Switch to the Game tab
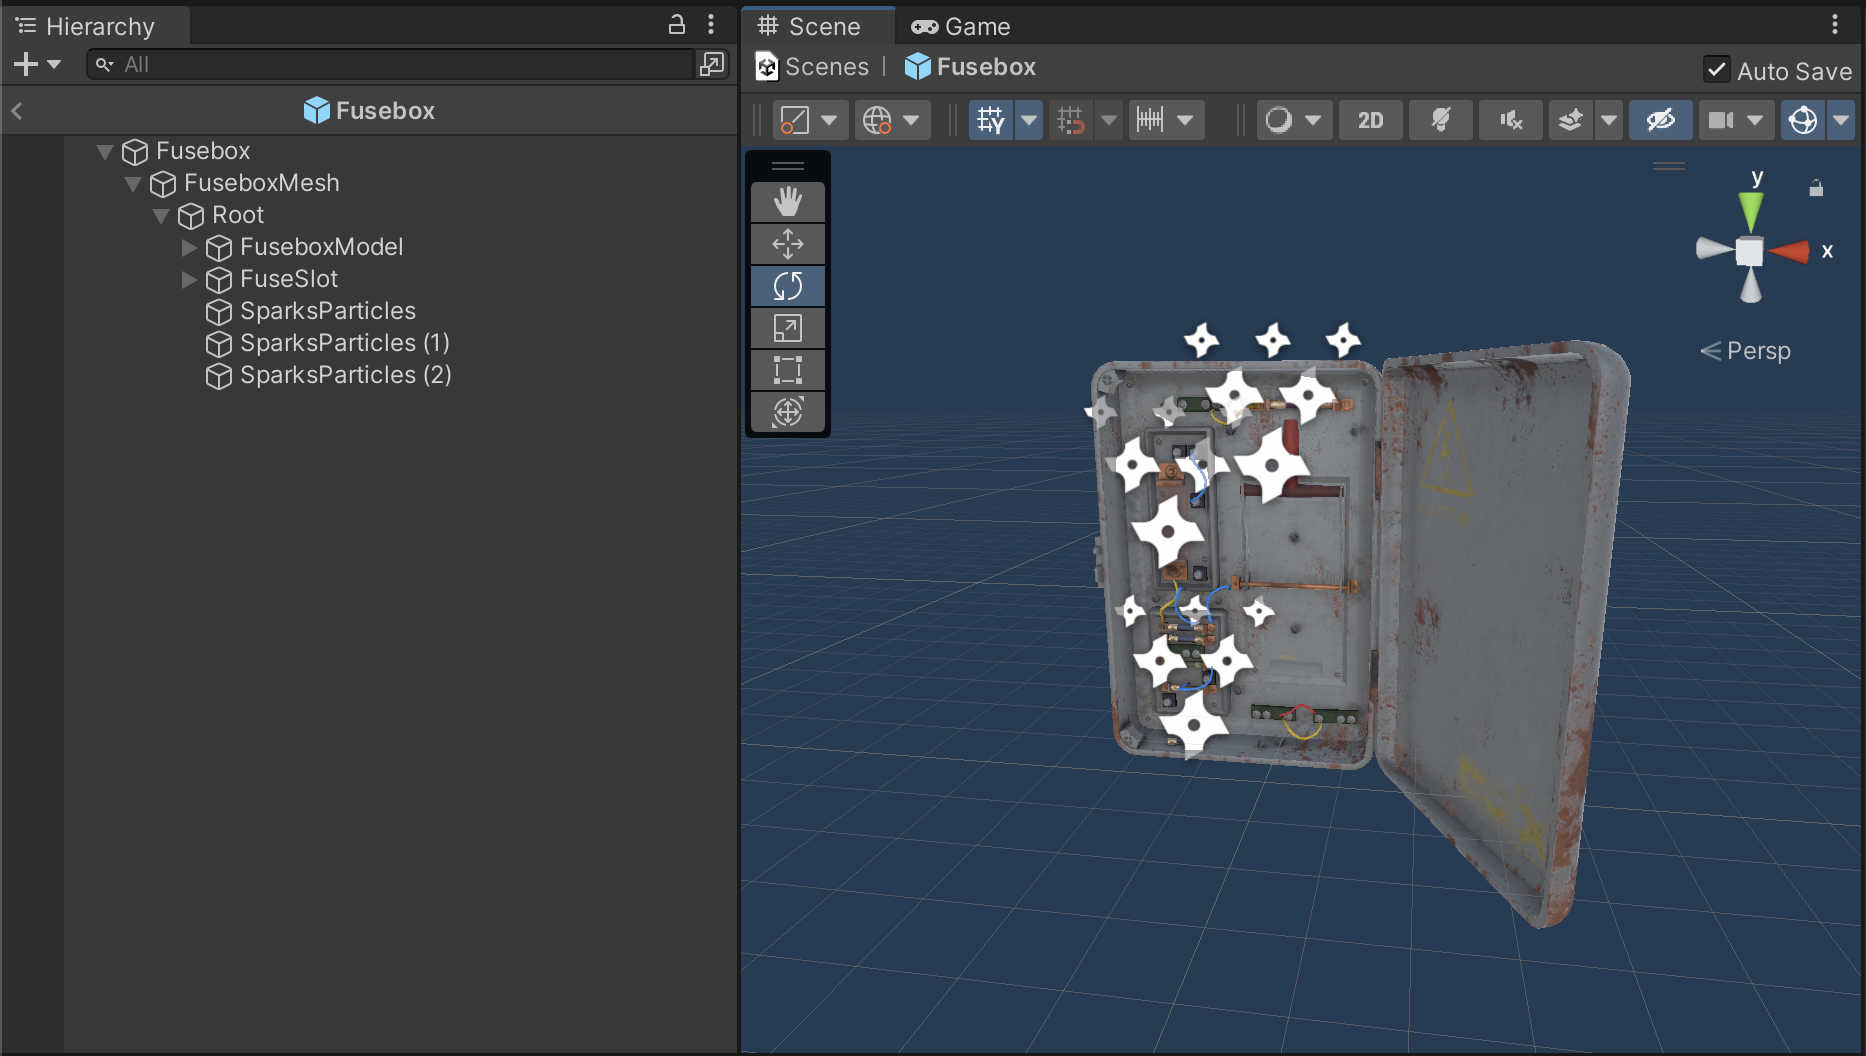Viewport: 1866px width, 1056px height. click(x=961, y=26)
